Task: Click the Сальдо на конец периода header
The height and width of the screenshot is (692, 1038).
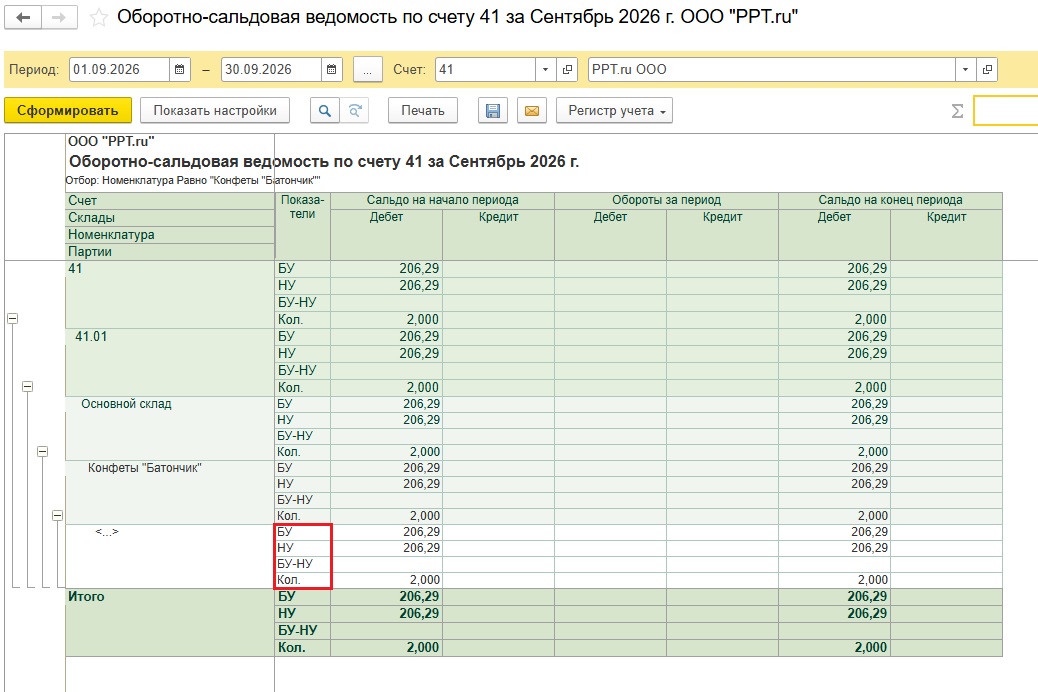Action: (890, 200)
